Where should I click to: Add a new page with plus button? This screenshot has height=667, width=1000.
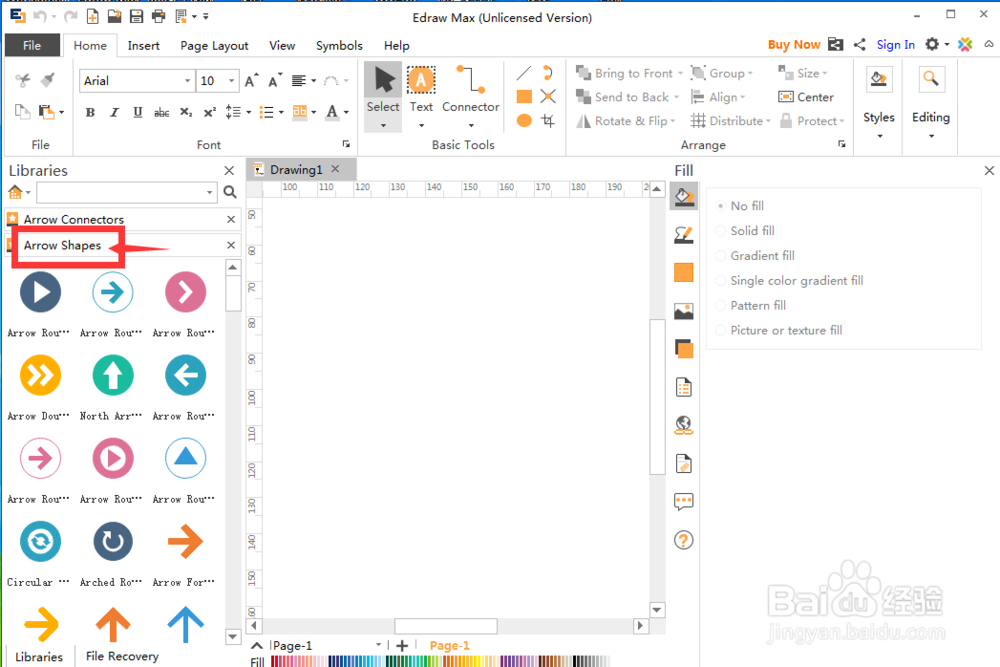402,646
